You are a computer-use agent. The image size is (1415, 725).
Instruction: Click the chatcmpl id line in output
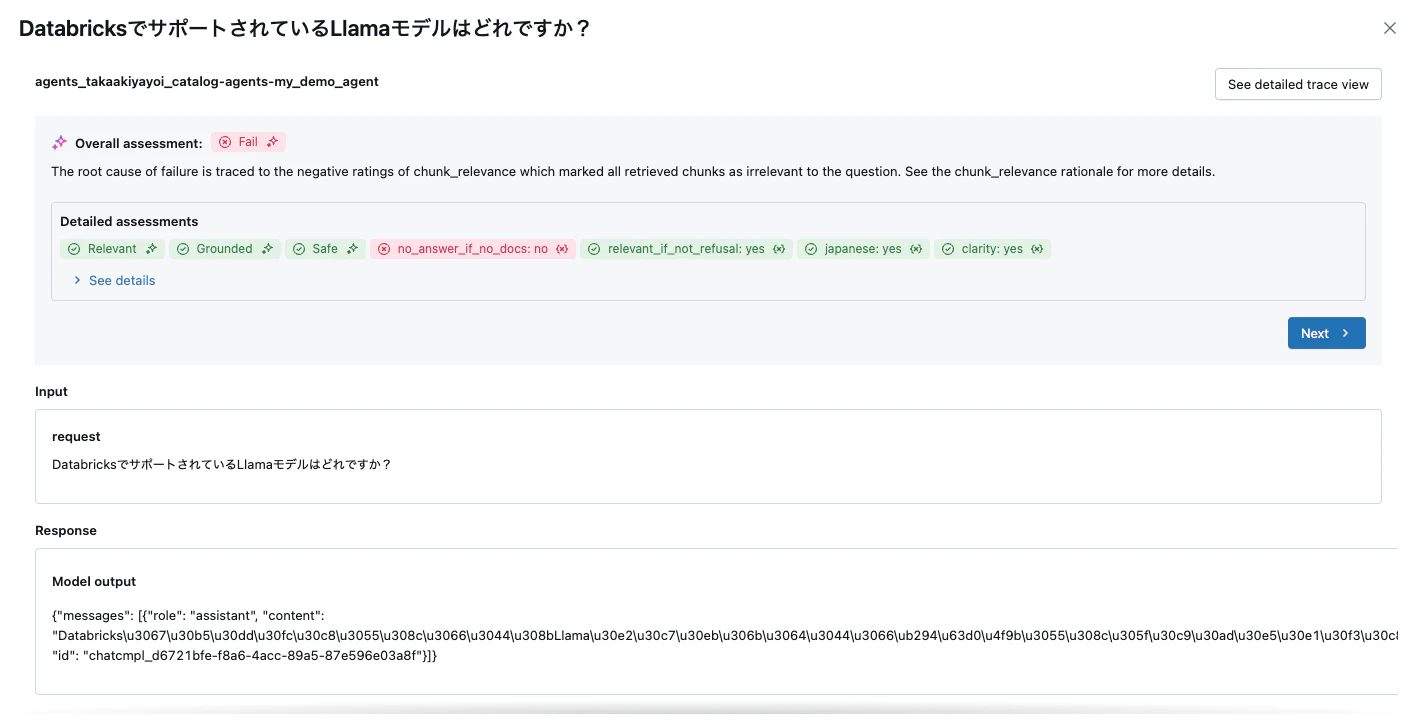click(245, 654)
